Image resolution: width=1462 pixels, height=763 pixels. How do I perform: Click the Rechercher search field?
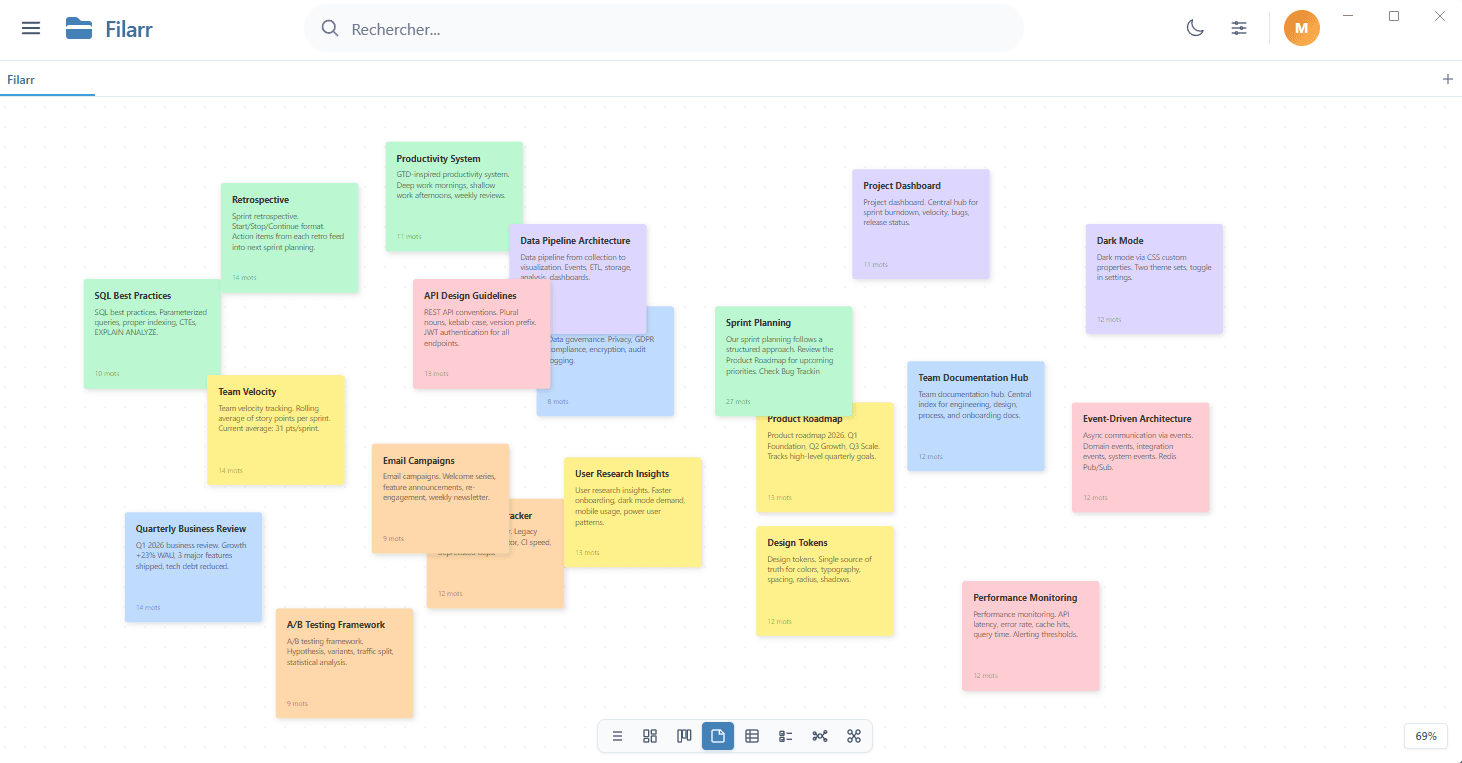[x=664, y=29]
